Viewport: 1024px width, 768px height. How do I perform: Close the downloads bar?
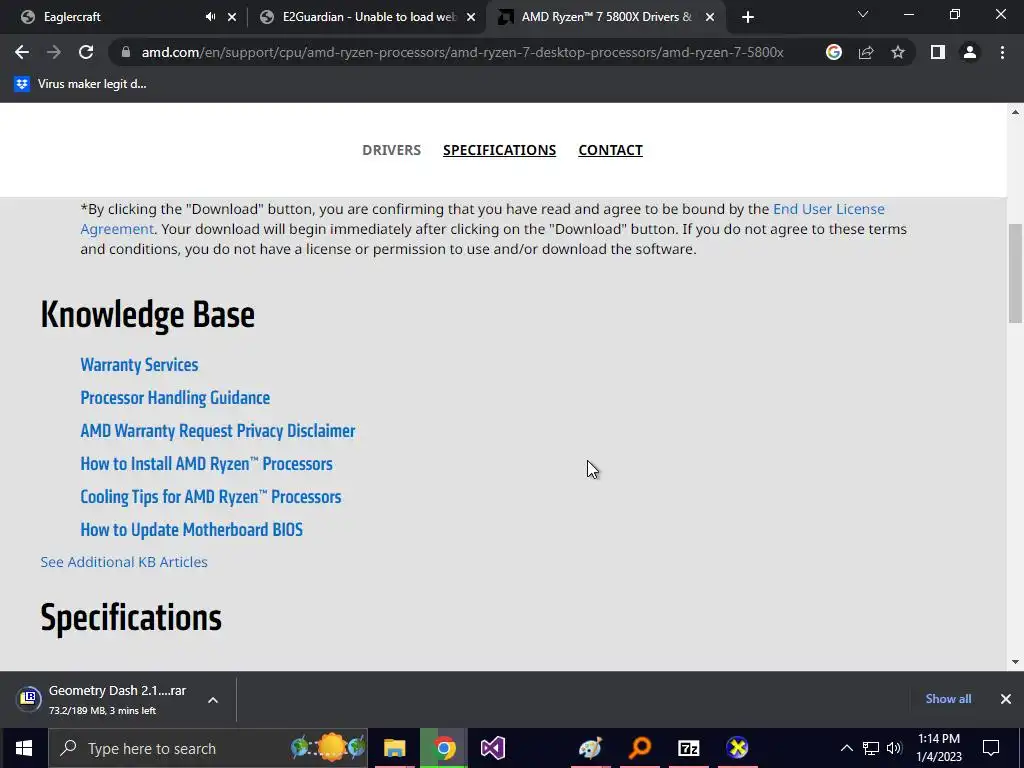click(1006, 699)
